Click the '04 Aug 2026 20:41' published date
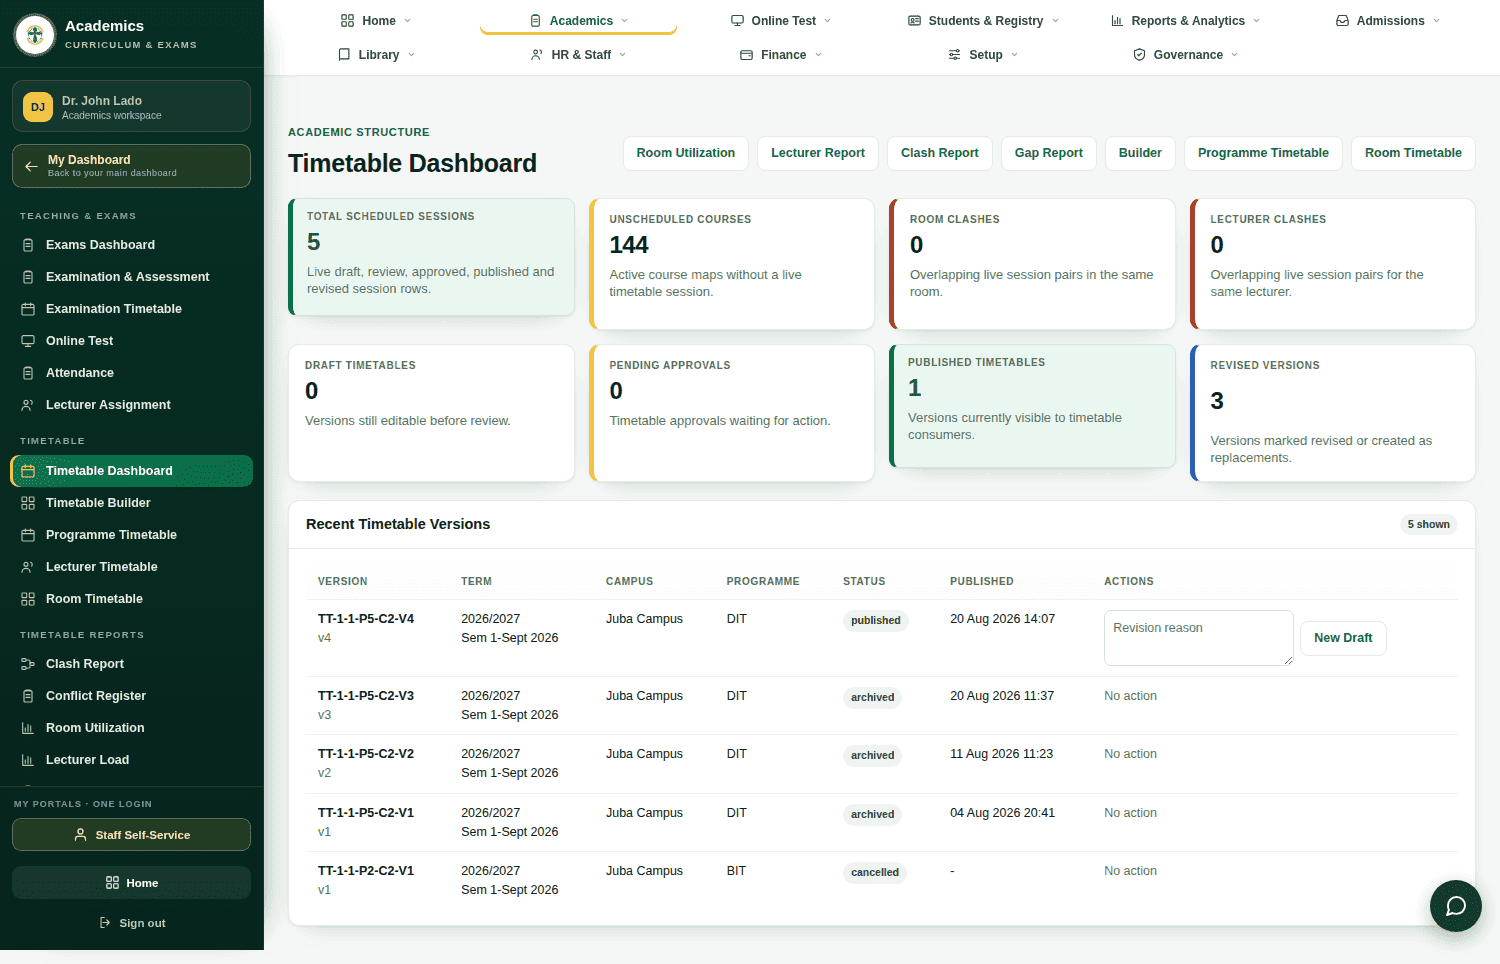This screenshot has width=1500, height=964. 1002,813
